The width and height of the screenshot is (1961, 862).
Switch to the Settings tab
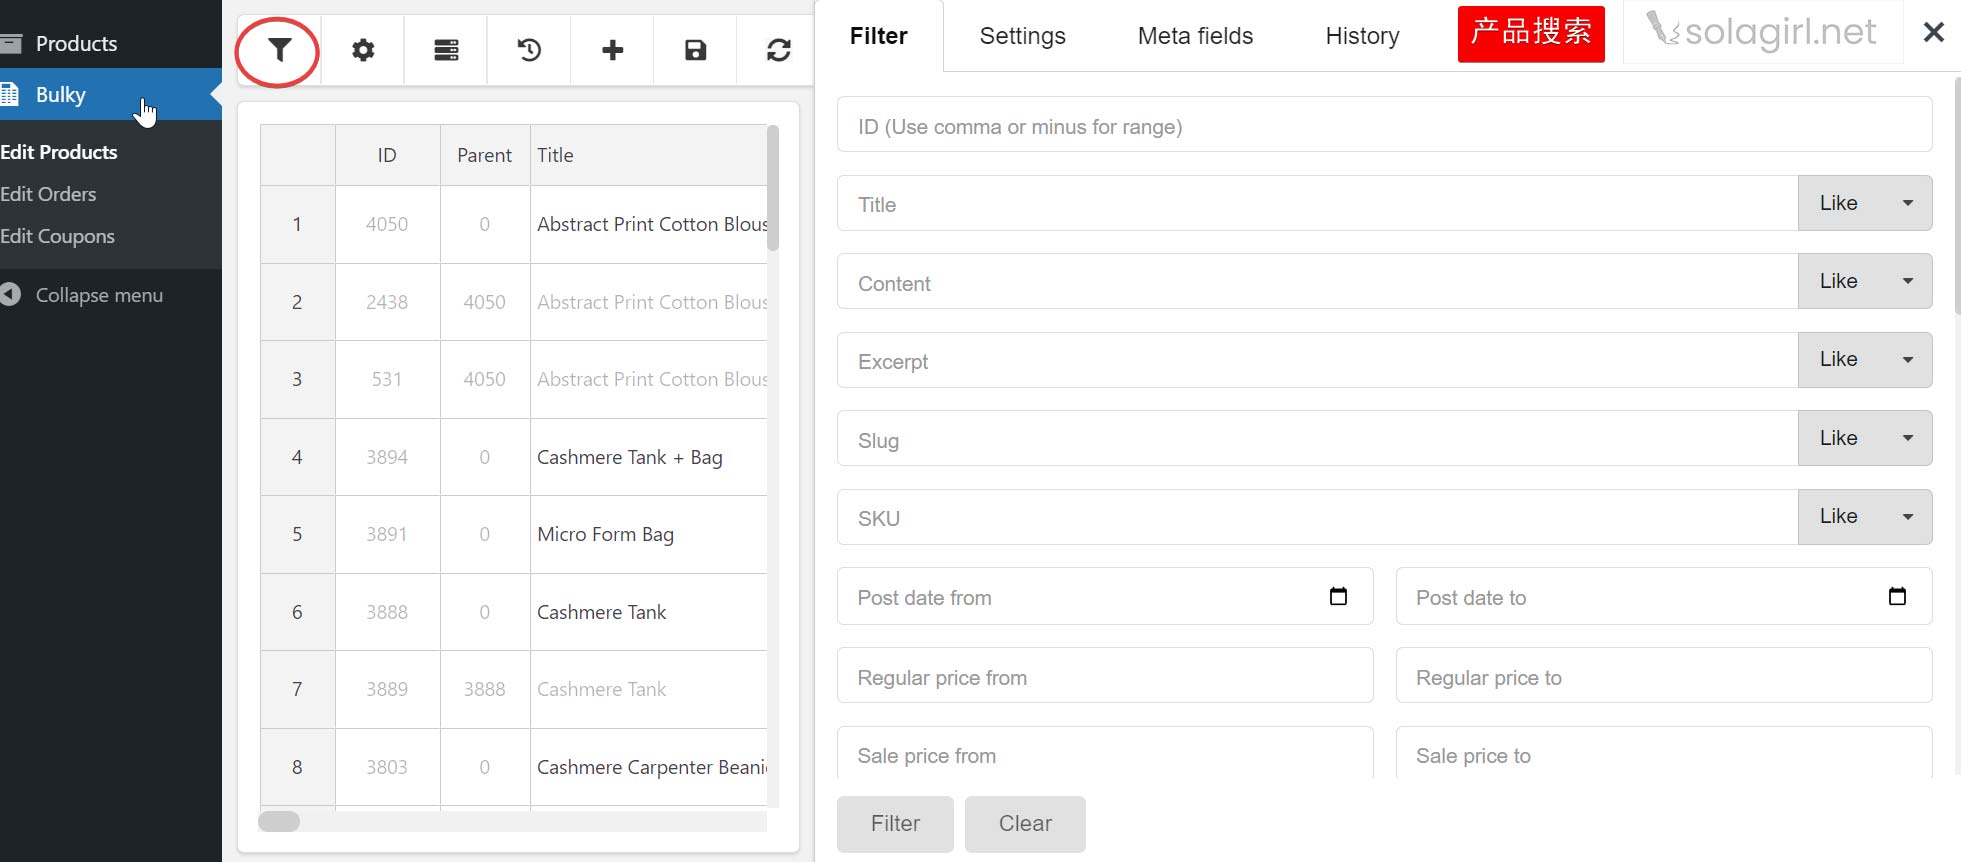(1022, 36)
